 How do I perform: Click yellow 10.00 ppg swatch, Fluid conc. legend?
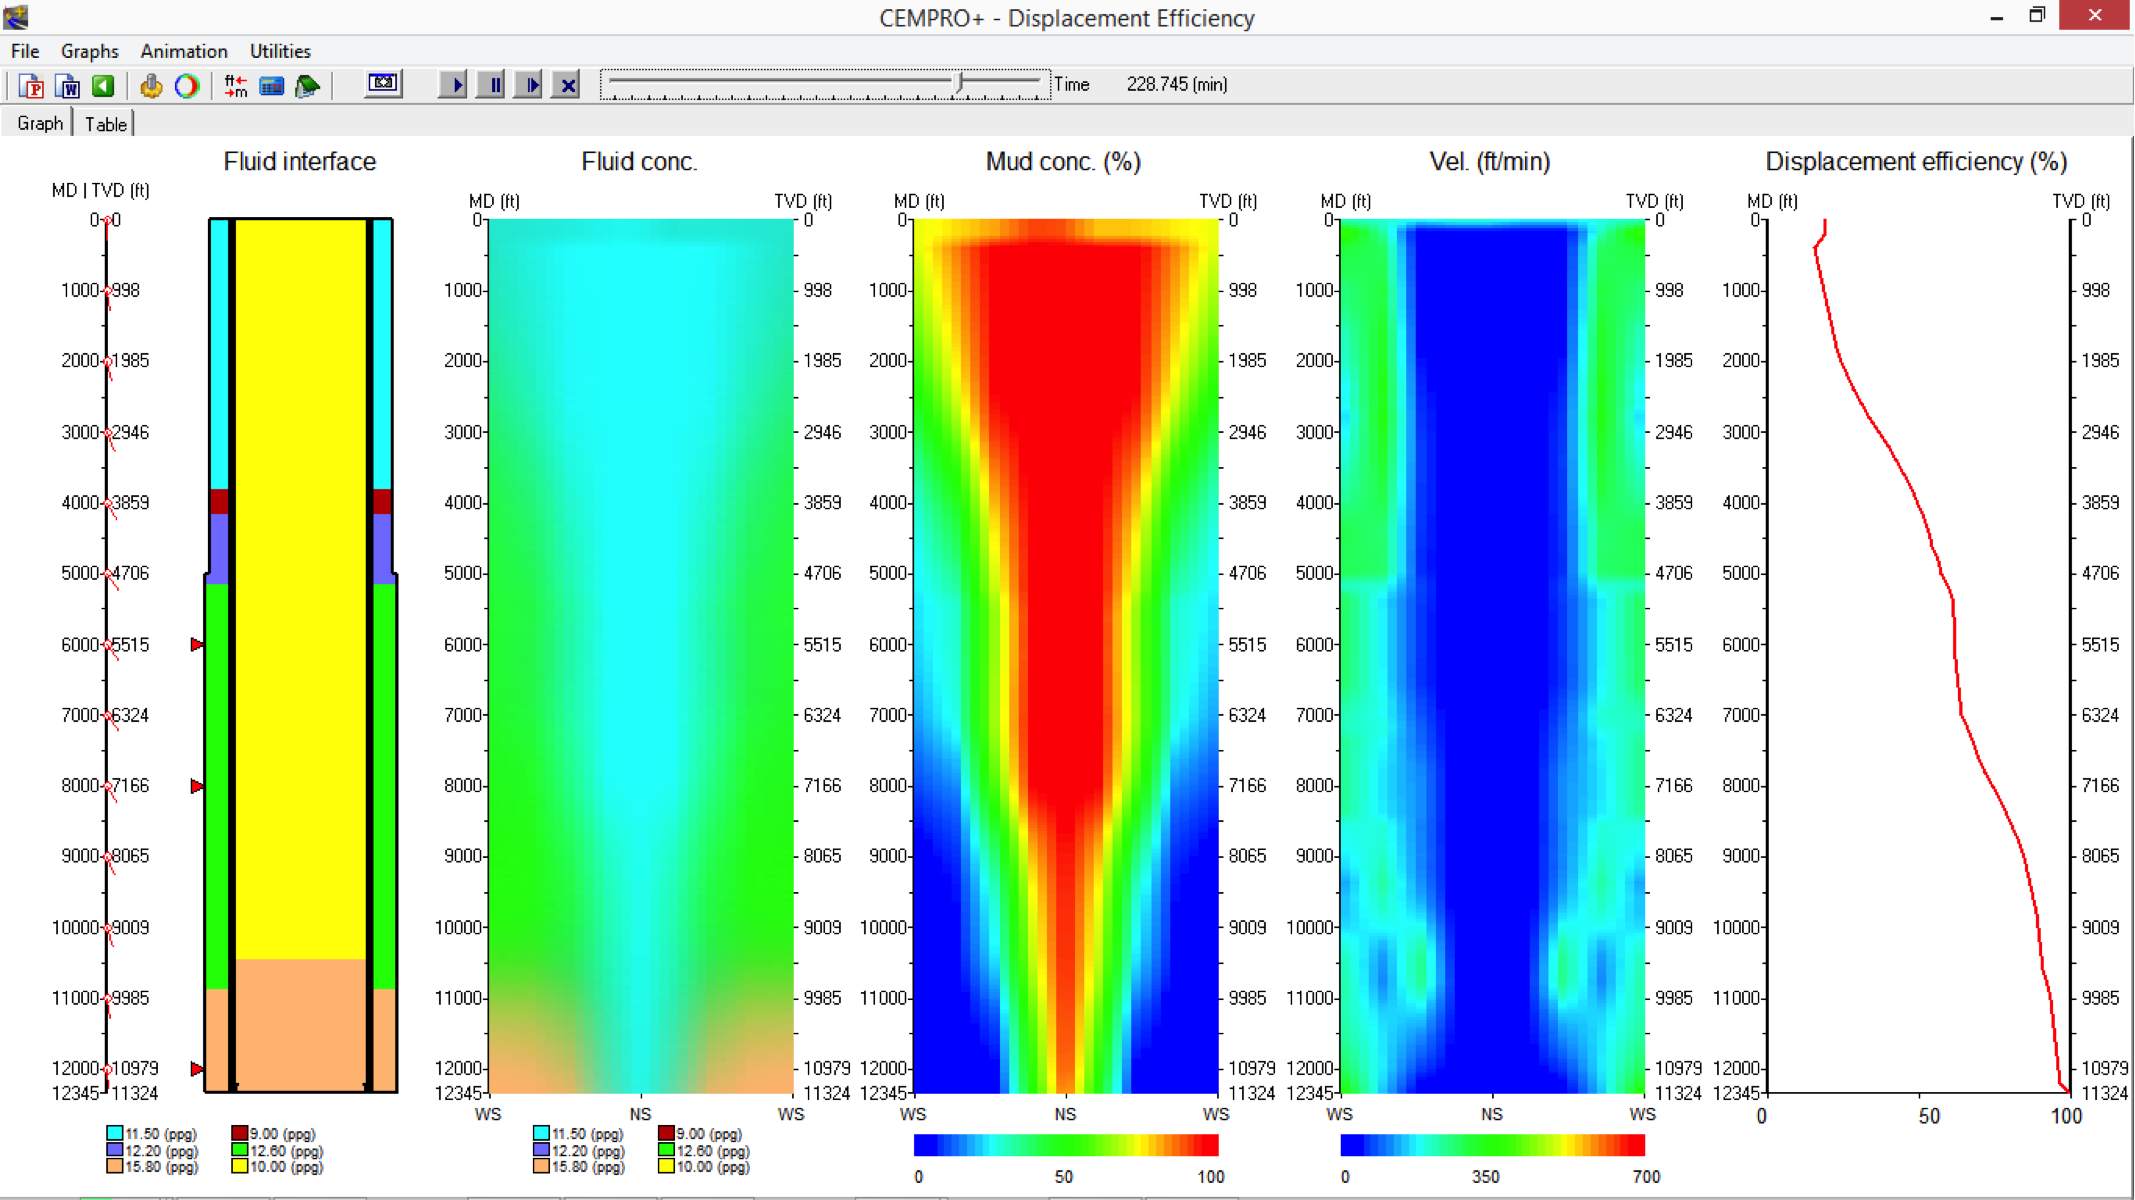coord(666,1166)
